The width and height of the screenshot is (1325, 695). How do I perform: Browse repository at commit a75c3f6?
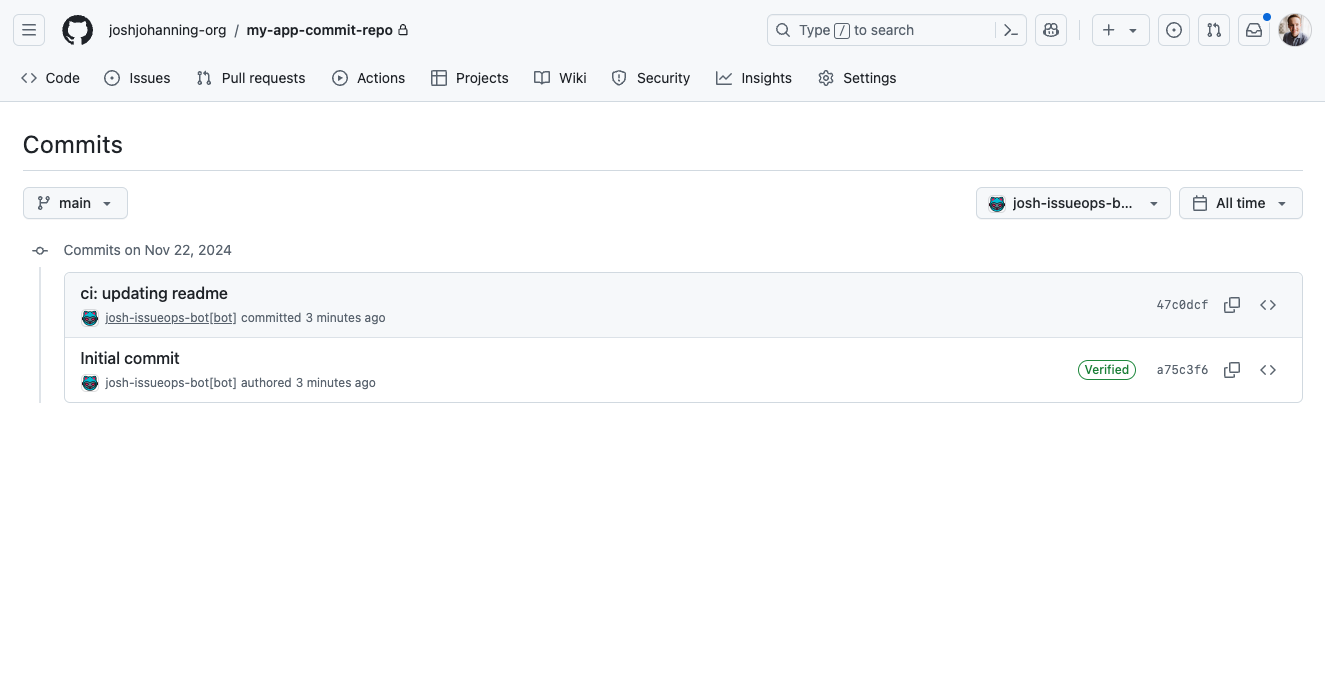pos(1268,370)
